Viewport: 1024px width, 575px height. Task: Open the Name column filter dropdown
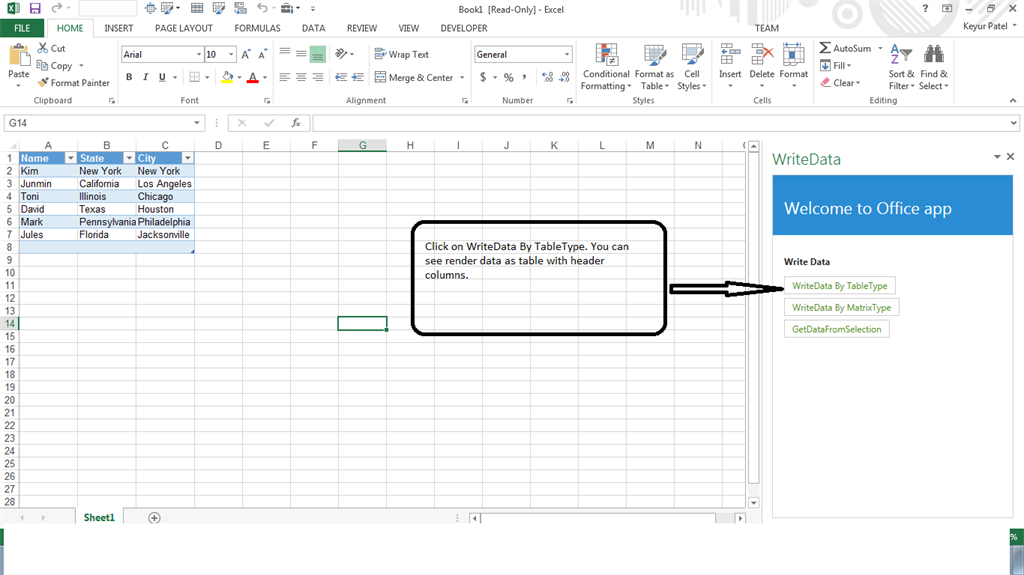click(71, 158)
